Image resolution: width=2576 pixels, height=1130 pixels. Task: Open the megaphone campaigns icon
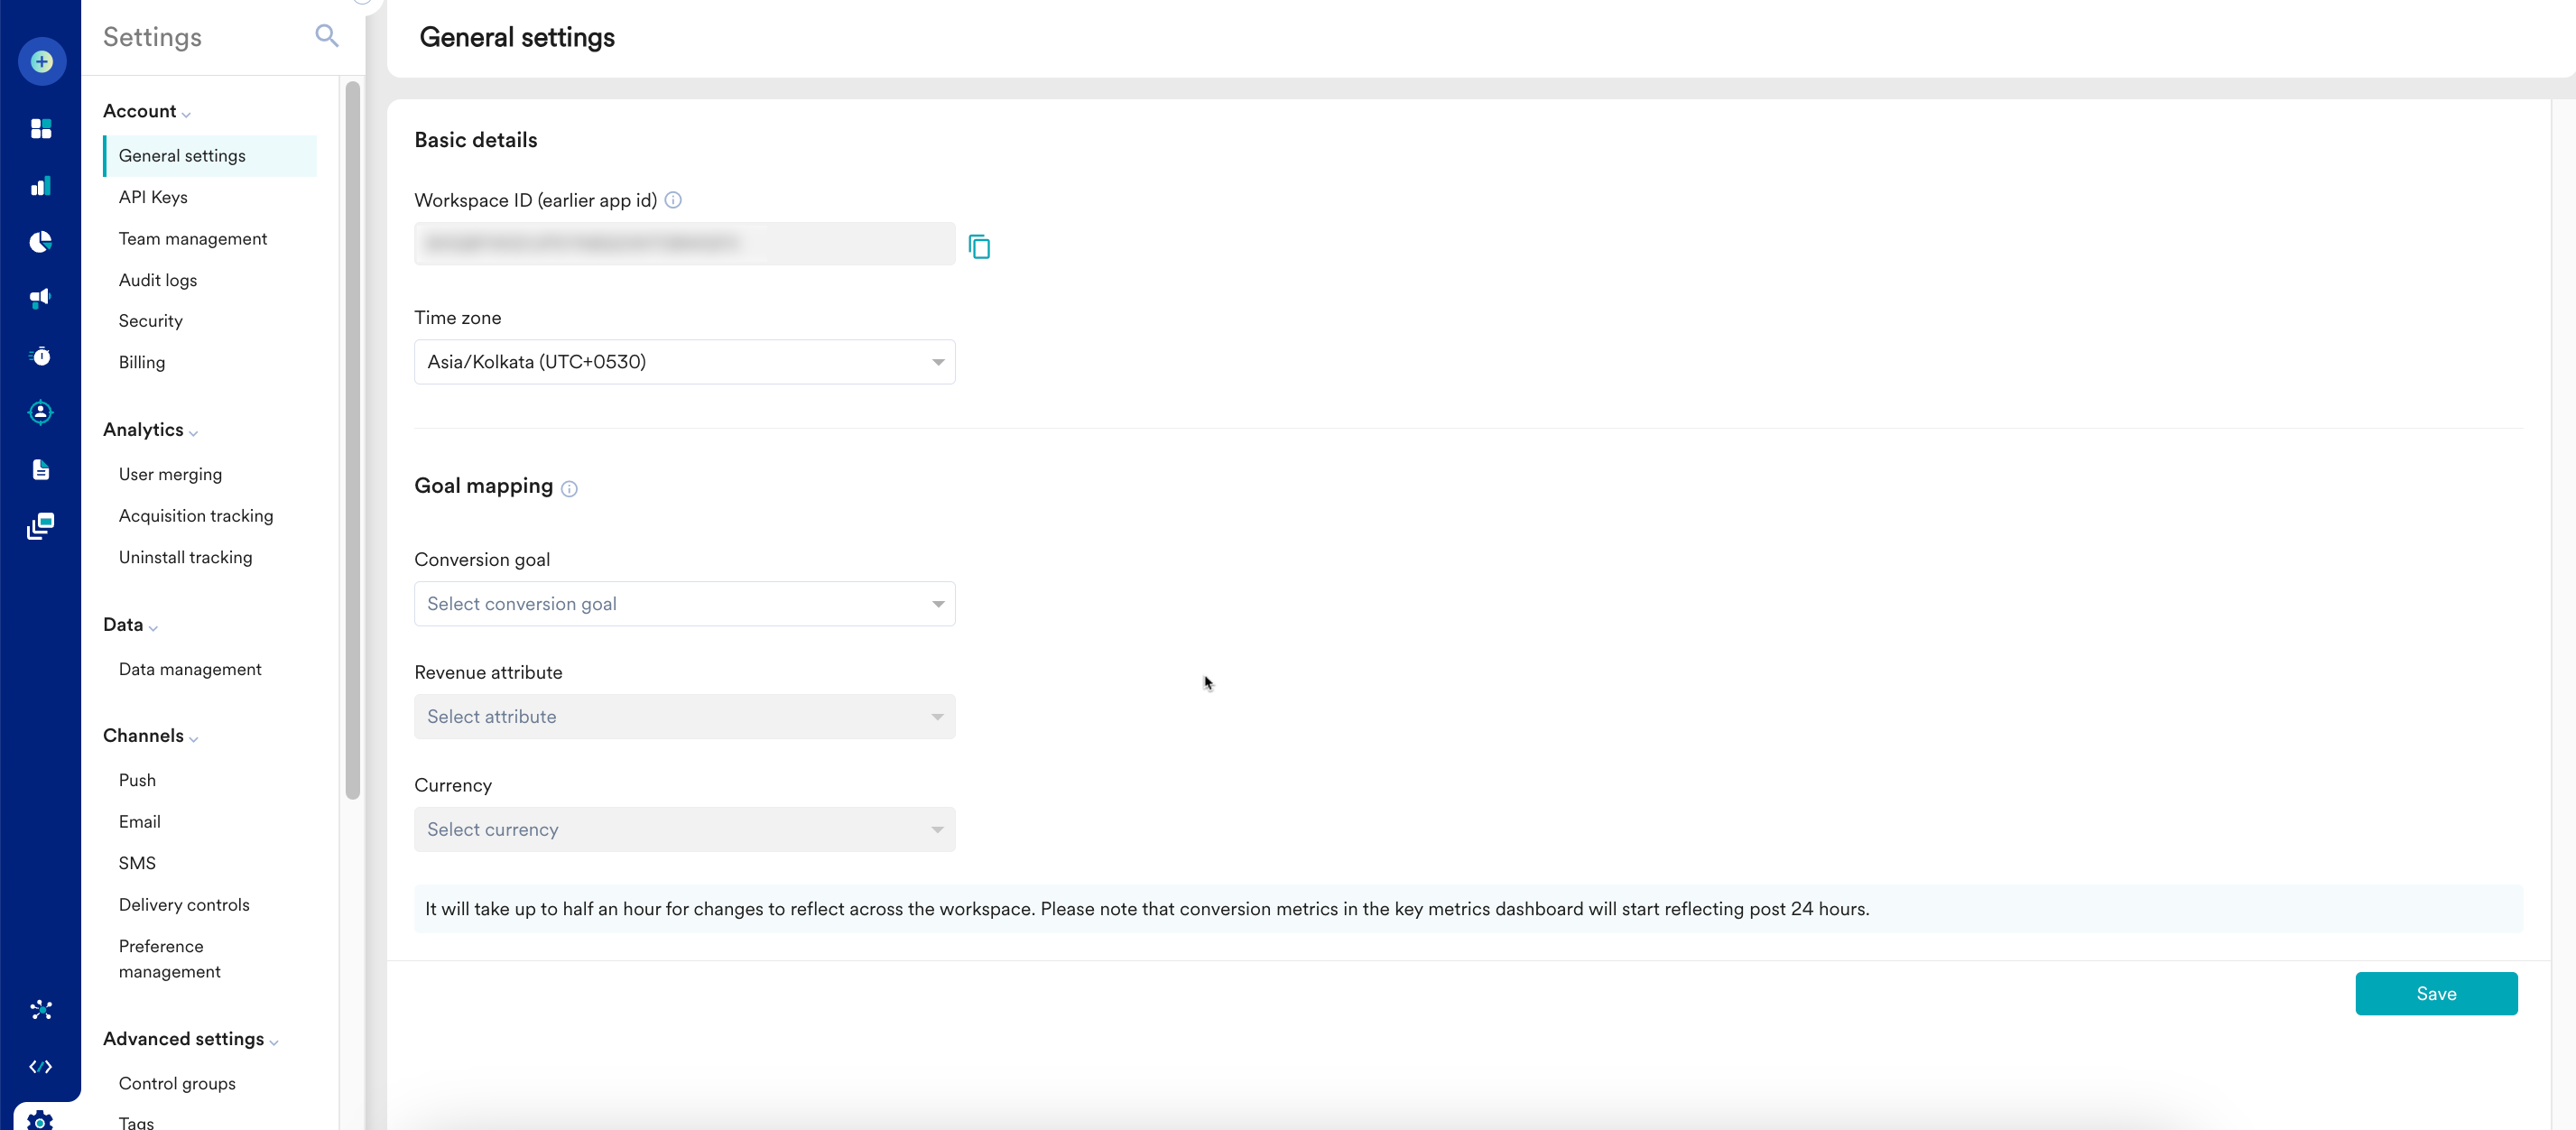click(41, 298)
